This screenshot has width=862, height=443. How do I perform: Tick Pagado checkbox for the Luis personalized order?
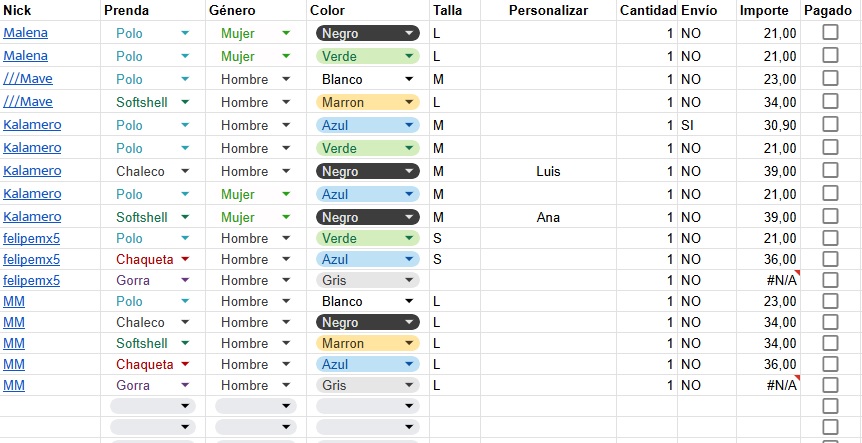coord(830,170)
